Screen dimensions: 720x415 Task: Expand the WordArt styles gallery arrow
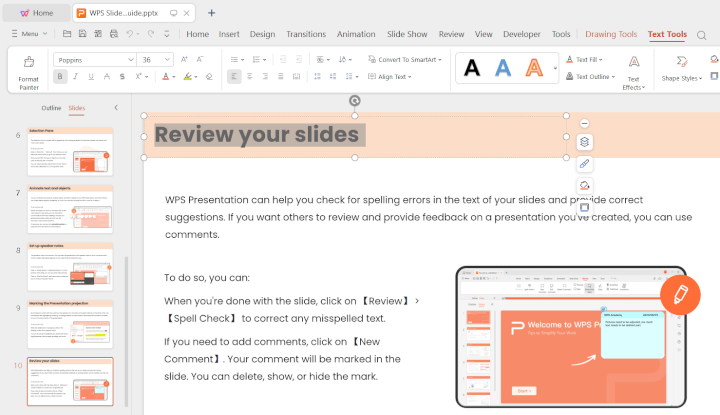555,68
